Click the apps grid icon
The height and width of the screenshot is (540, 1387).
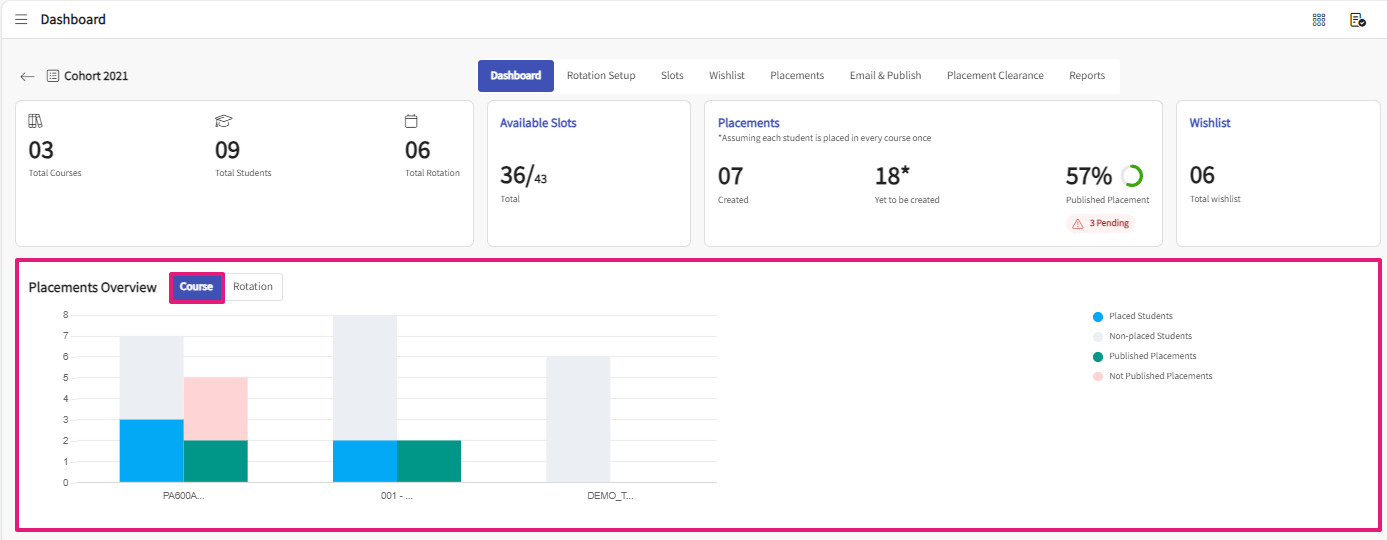(1319, 19)
